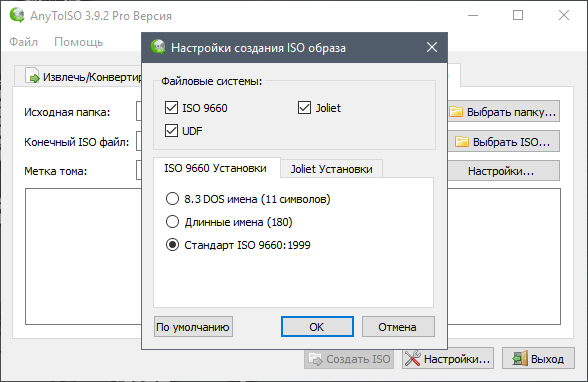
Task: Close the ISO settings dialog
Action: 432,47
